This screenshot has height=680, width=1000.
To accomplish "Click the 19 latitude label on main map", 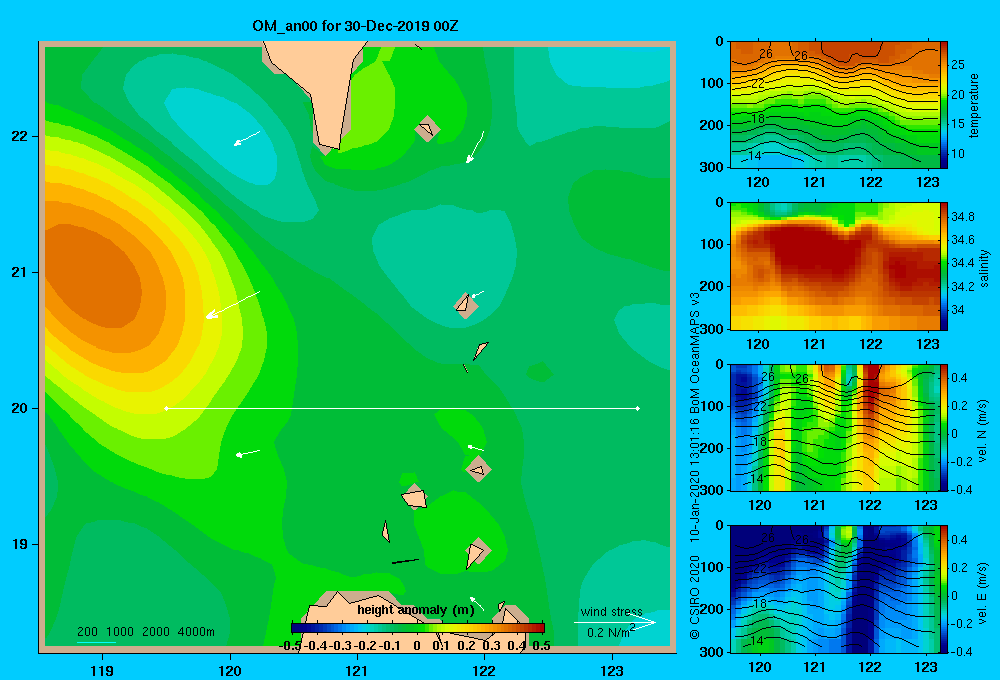I will click(x=20, y=544).
